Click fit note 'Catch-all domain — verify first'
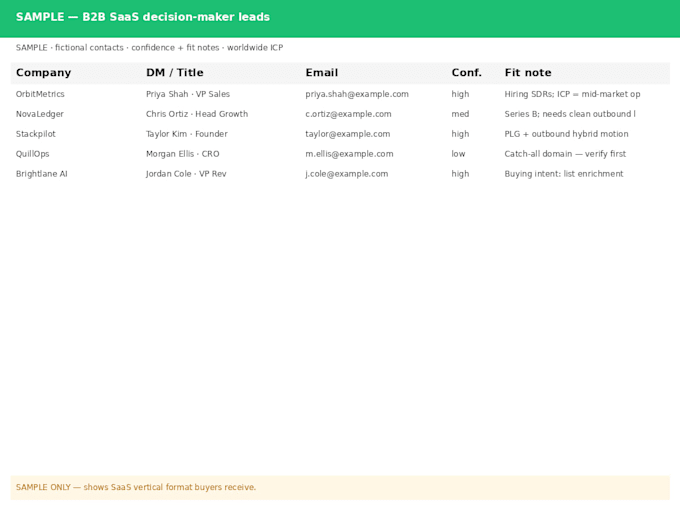The image size is (680, 510). [565, 154]
